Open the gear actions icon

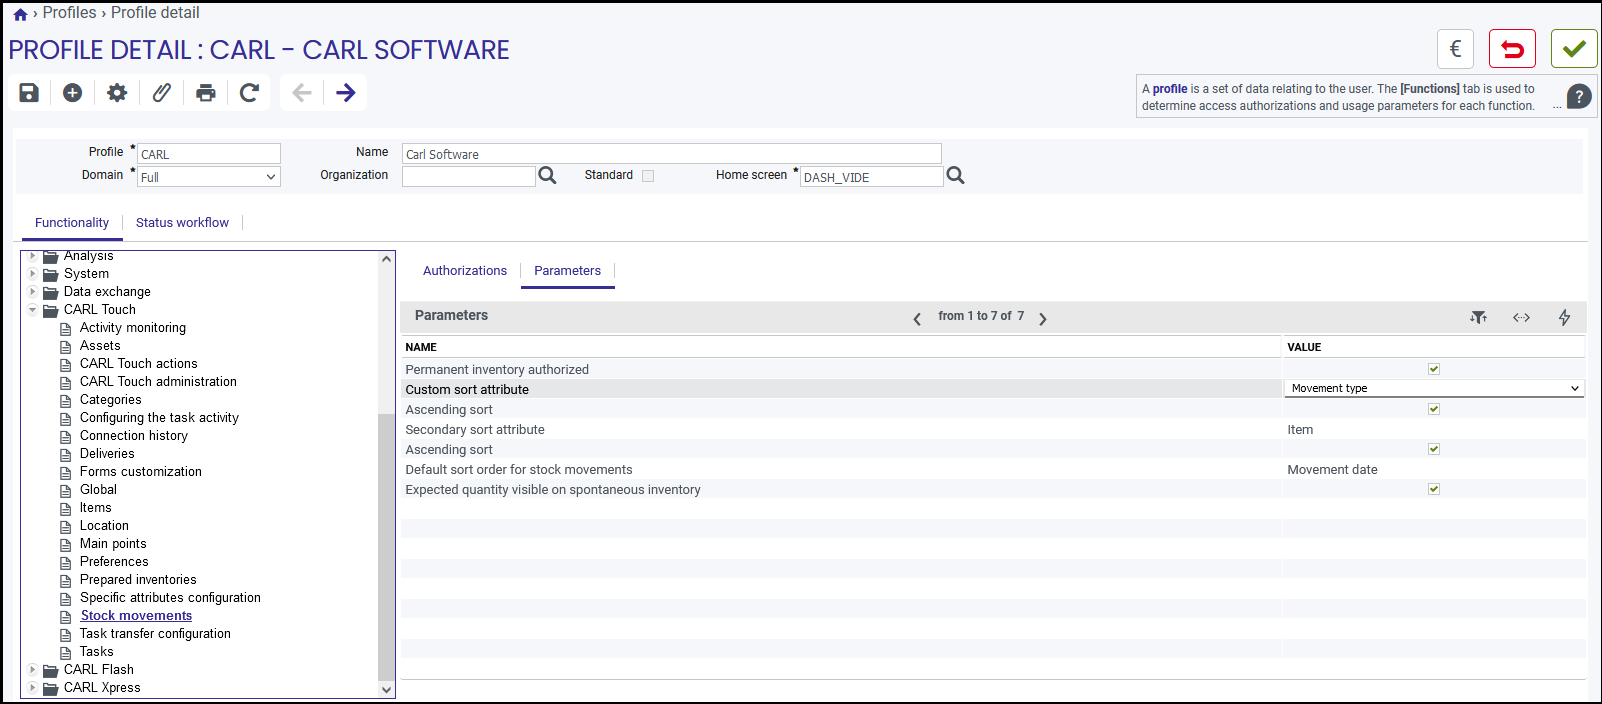tap(117, 93)
